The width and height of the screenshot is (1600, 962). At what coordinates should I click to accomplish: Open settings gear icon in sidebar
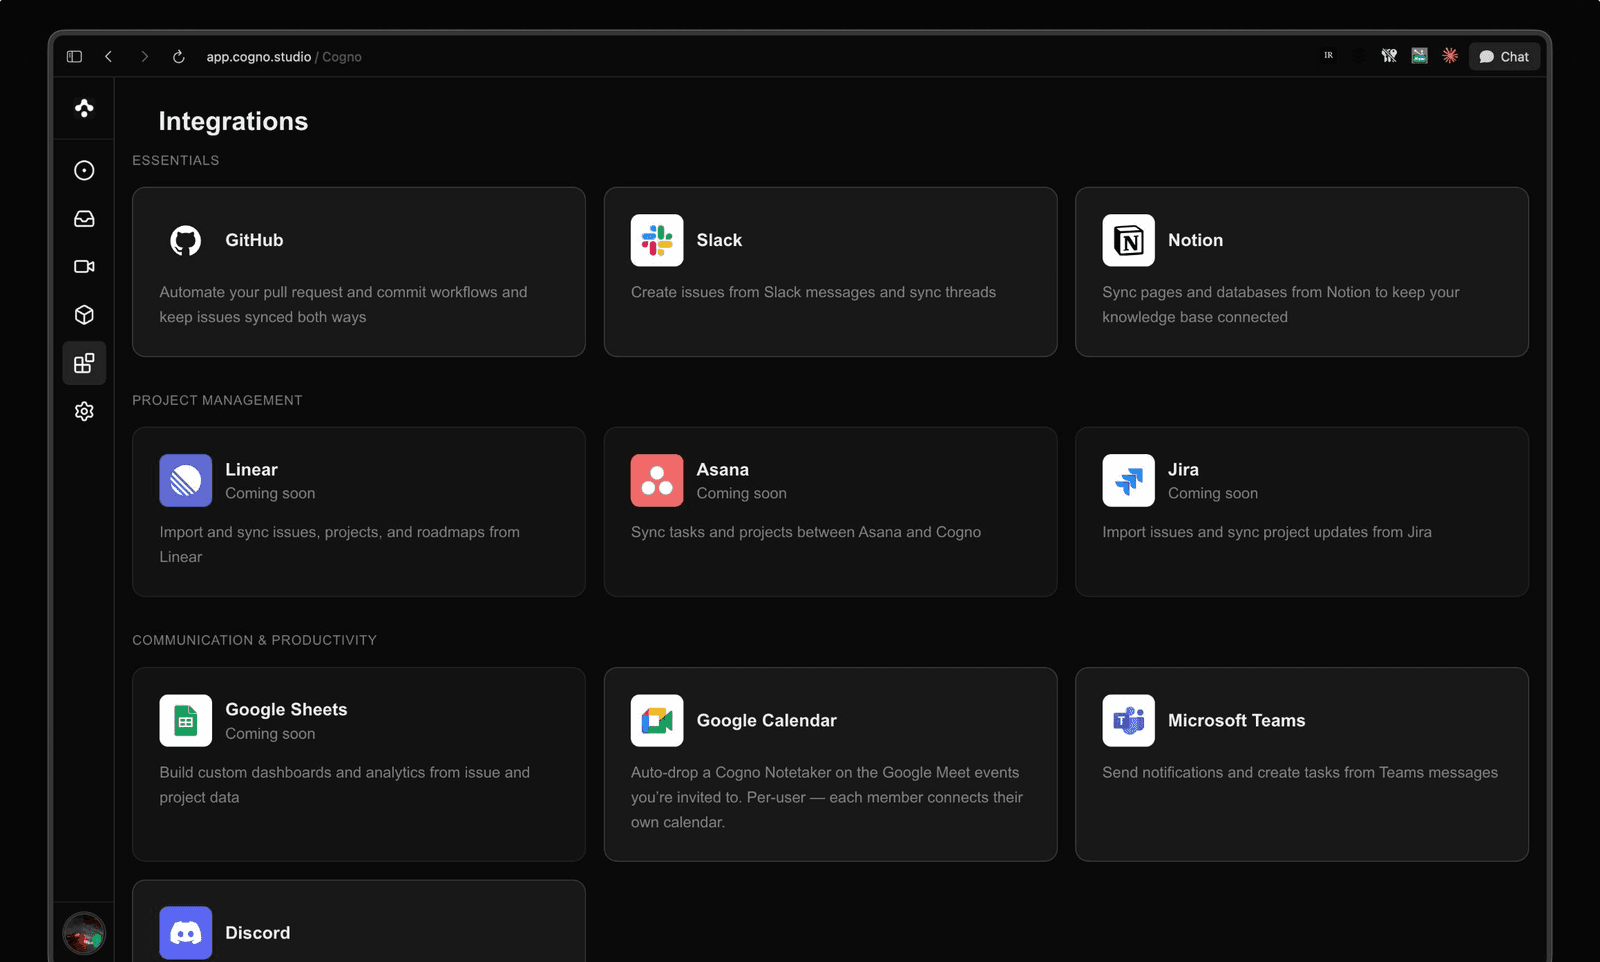pos(84,411)
